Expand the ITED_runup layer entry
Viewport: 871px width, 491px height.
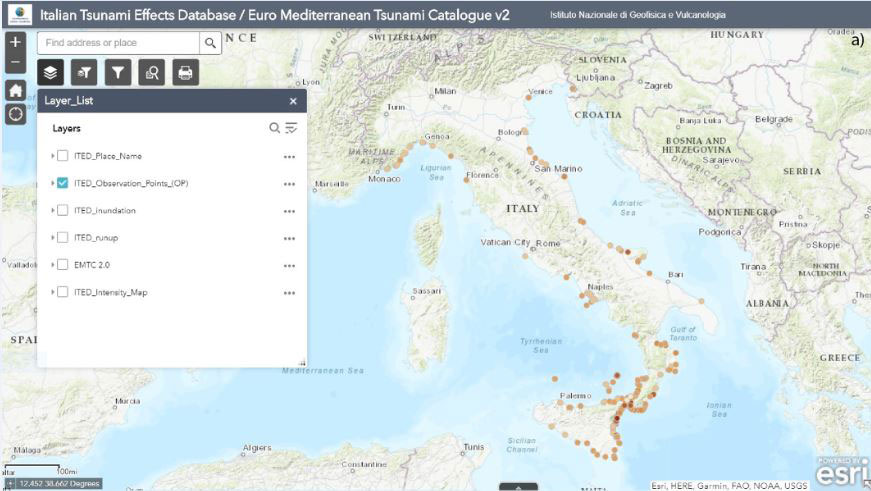(53, 238)
